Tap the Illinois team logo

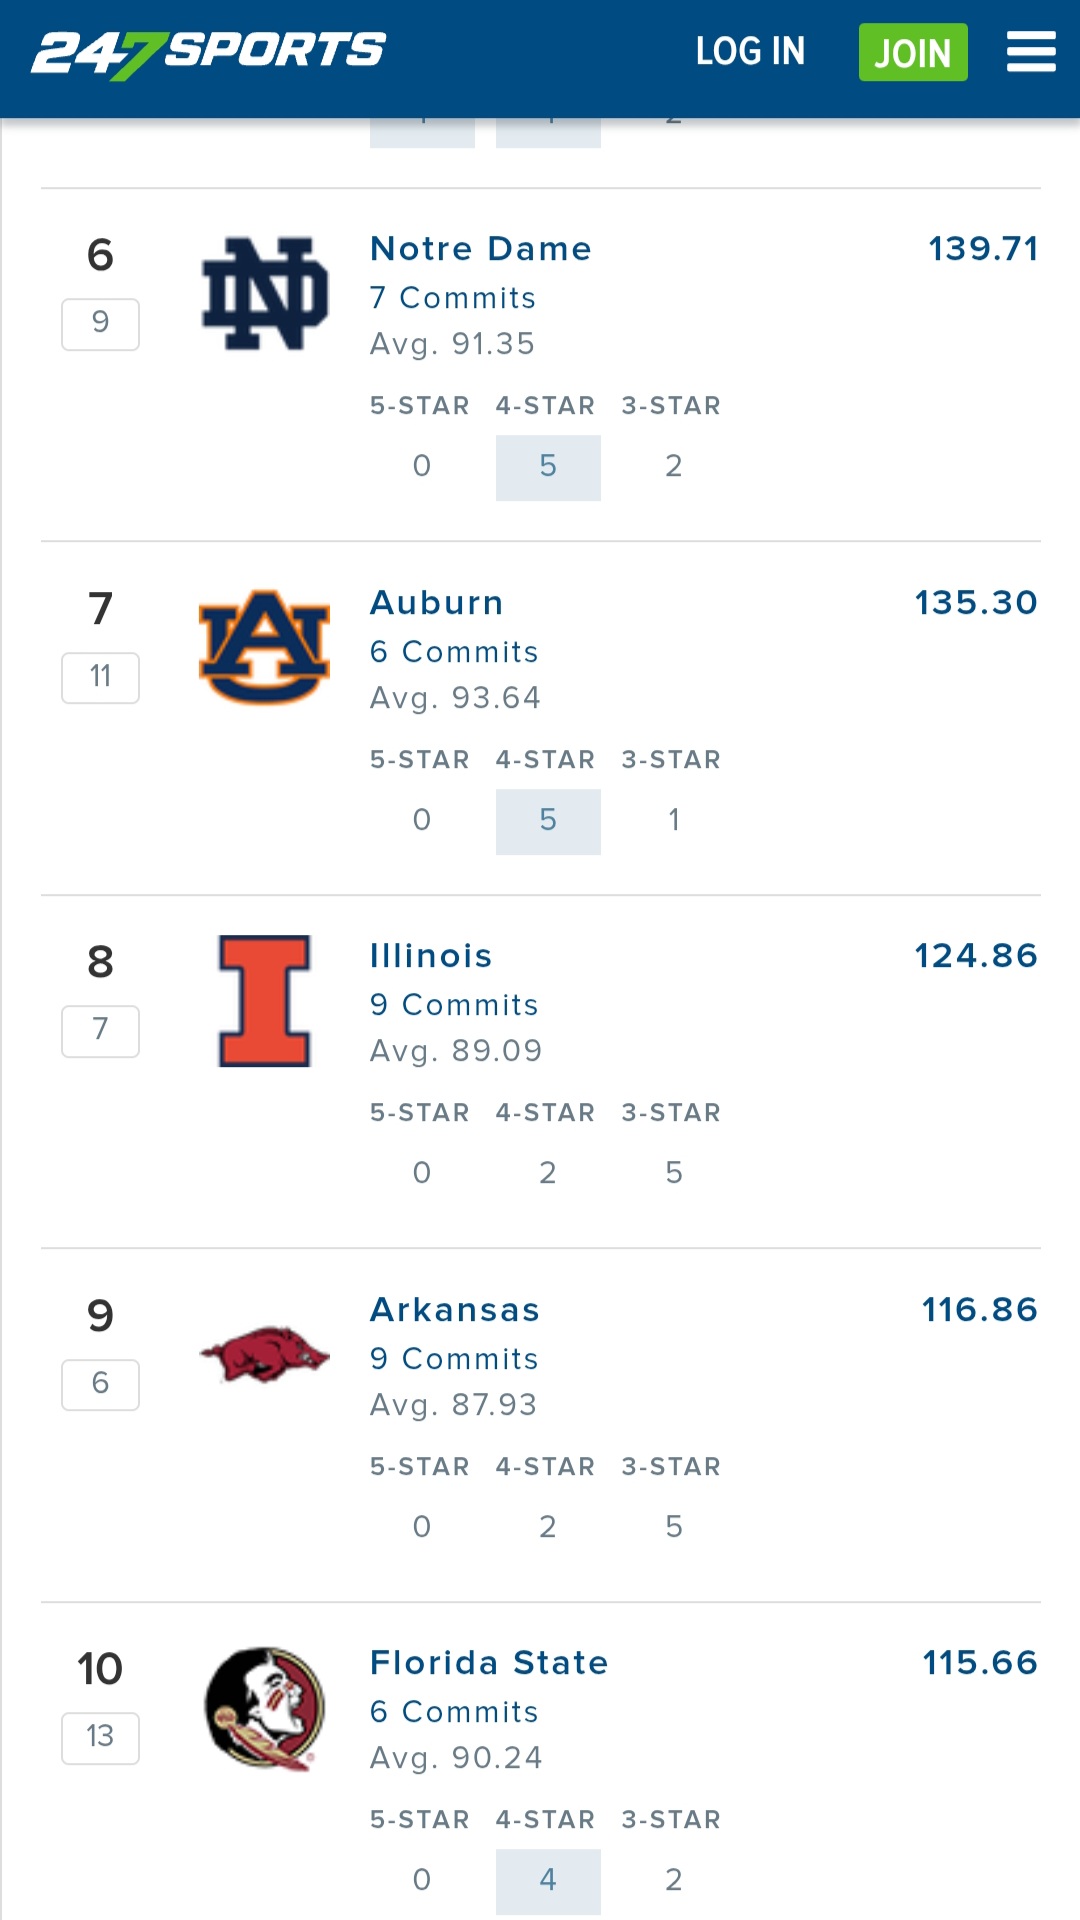[265, 1001]
